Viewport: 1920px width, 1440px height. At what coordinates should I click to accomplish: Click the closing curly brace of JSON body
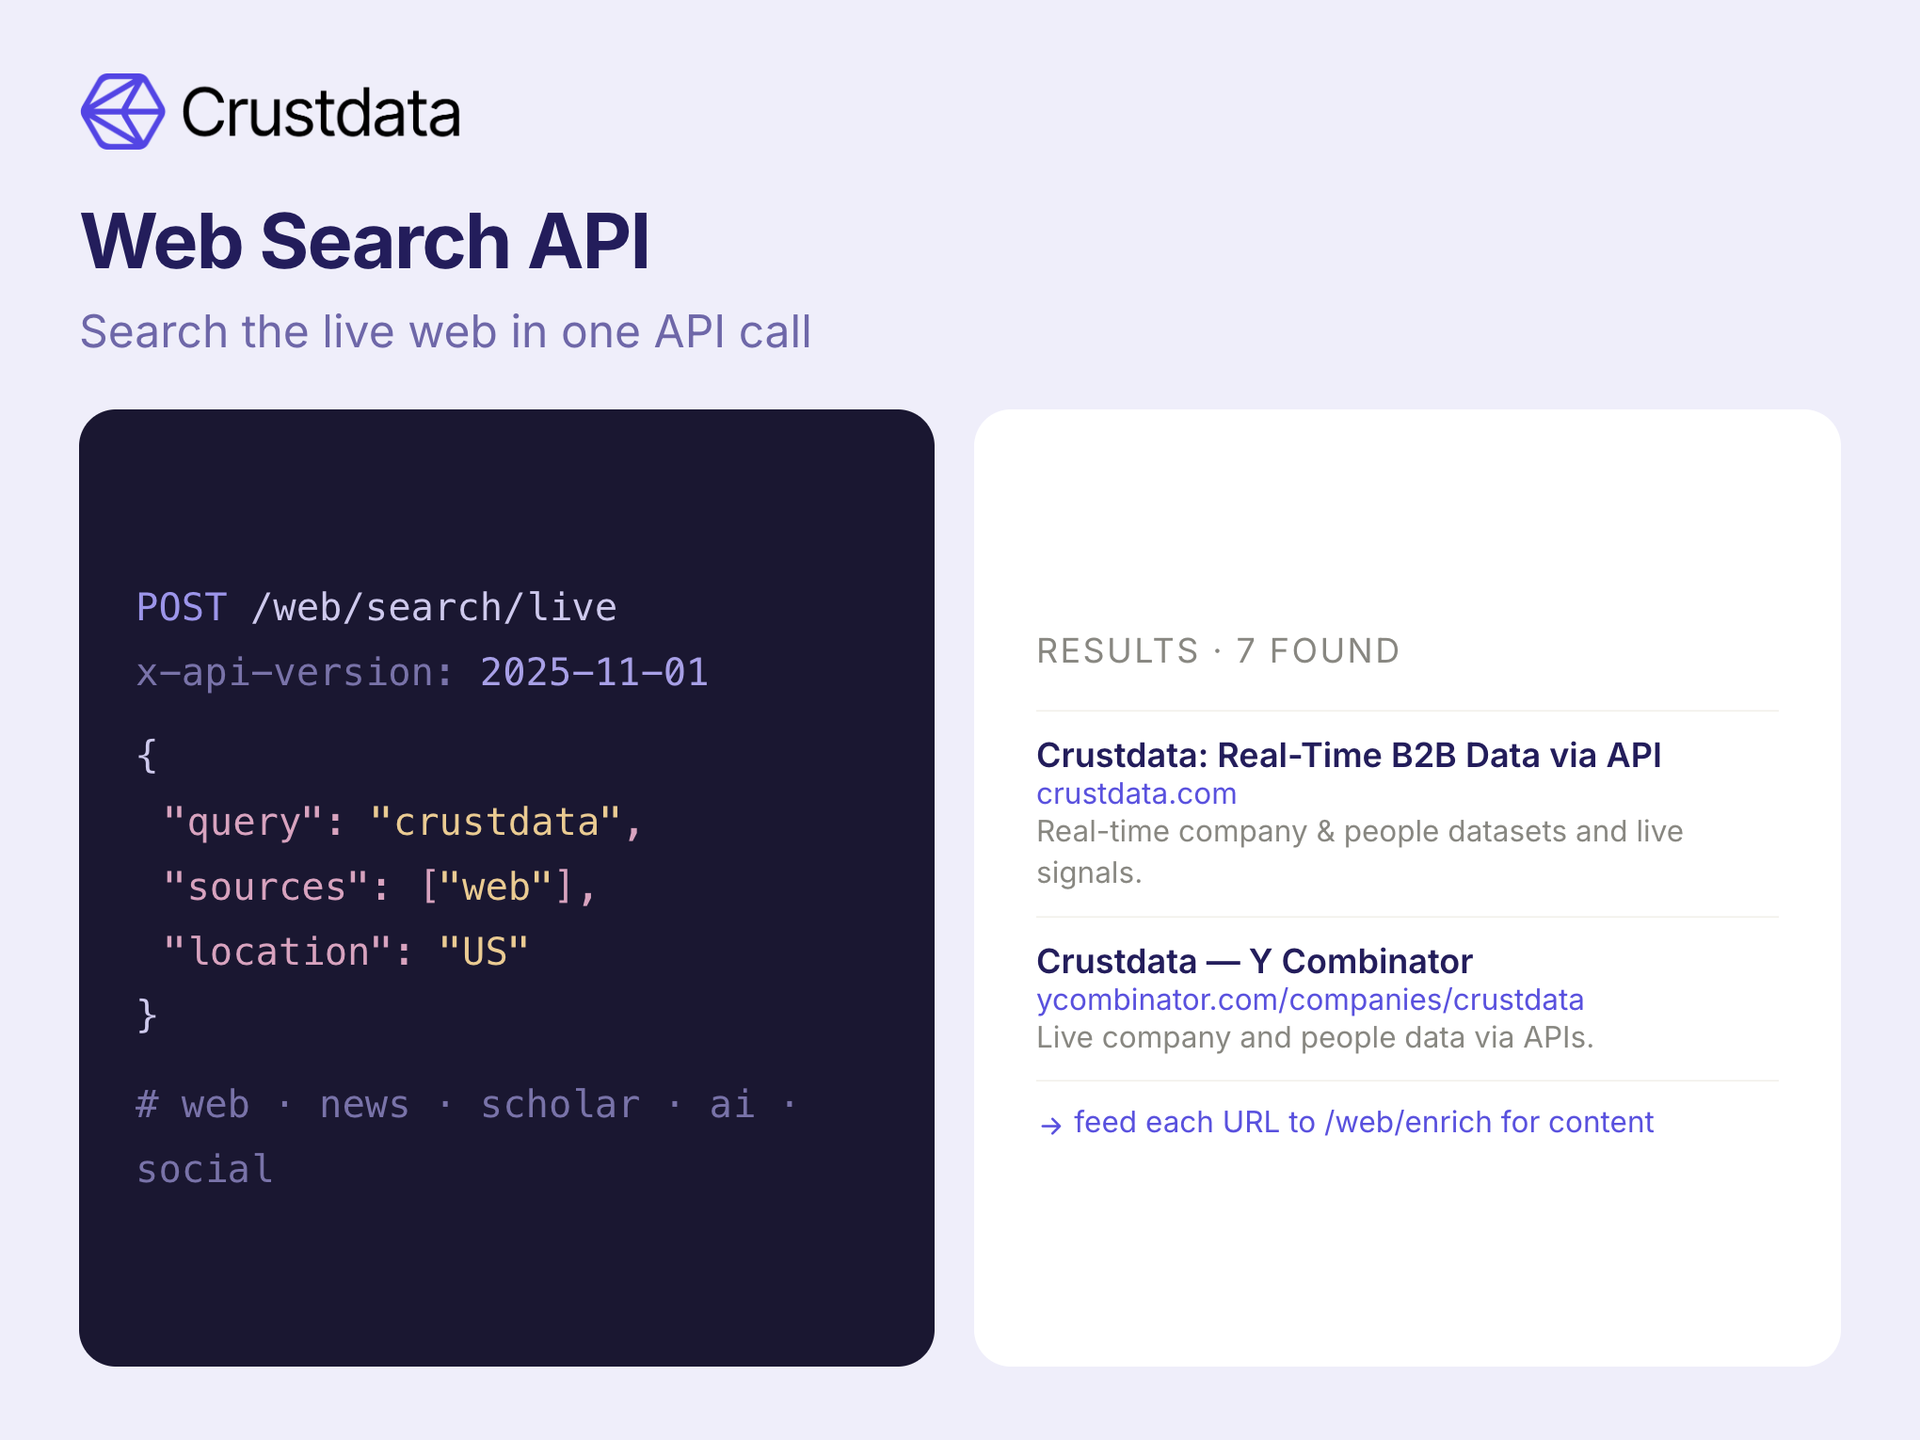[147, 1015]
